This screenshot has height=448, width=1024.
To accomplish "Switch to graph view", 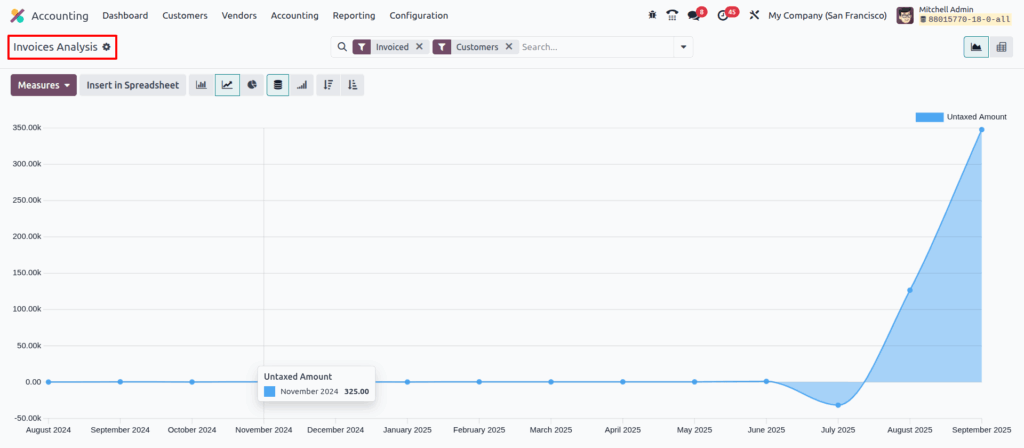I will click(976, 47).
